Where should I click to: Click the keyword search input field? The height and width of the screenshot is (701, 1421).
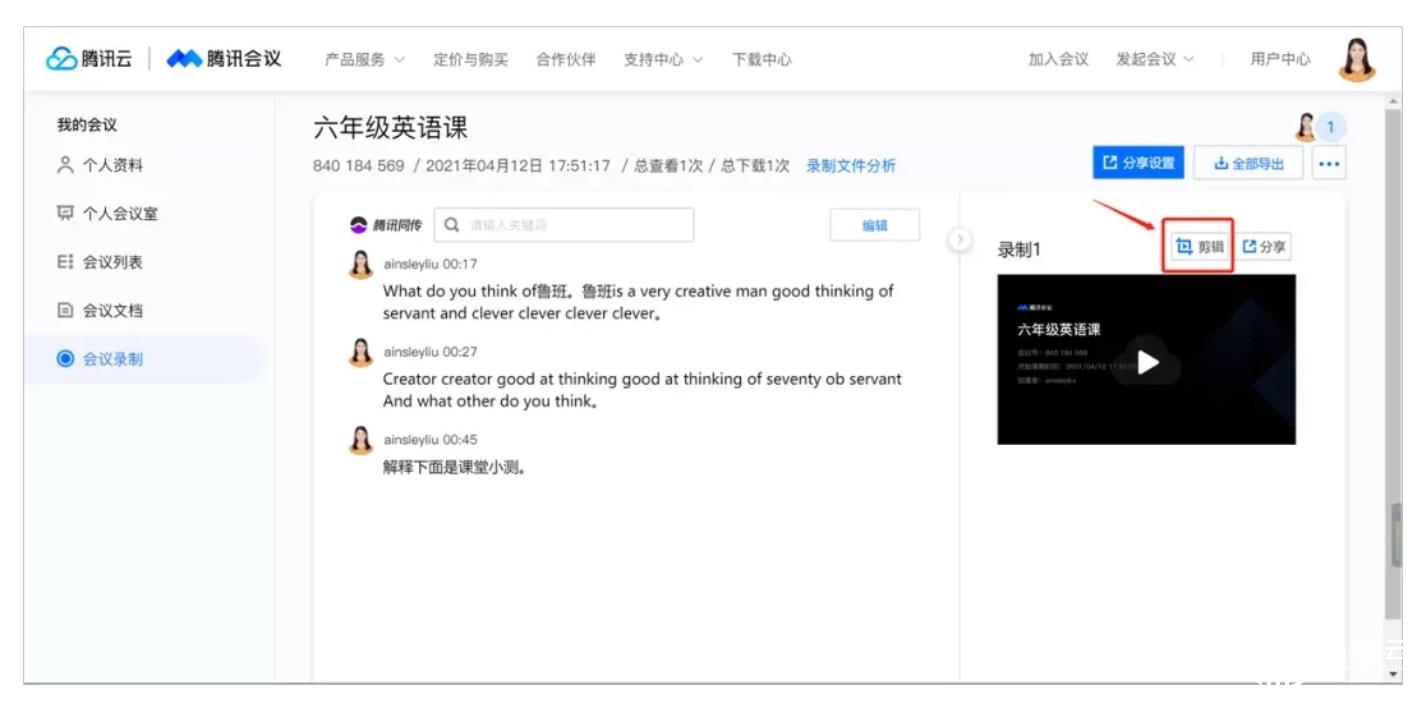point(563,225)
